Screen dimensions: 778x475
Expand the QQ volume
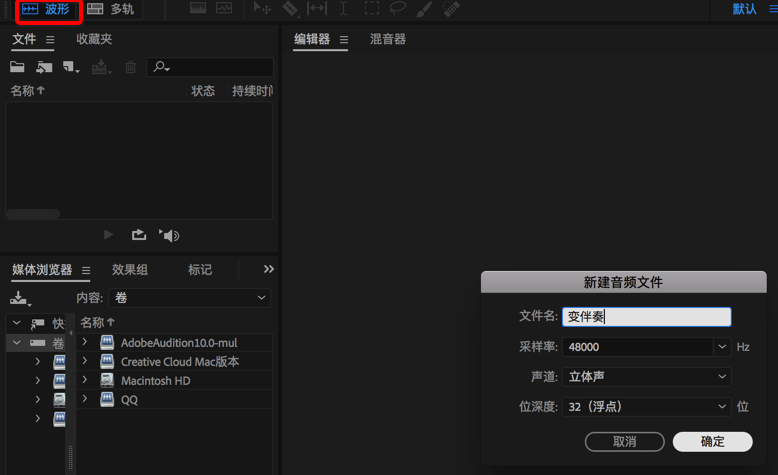coord(84,398)
